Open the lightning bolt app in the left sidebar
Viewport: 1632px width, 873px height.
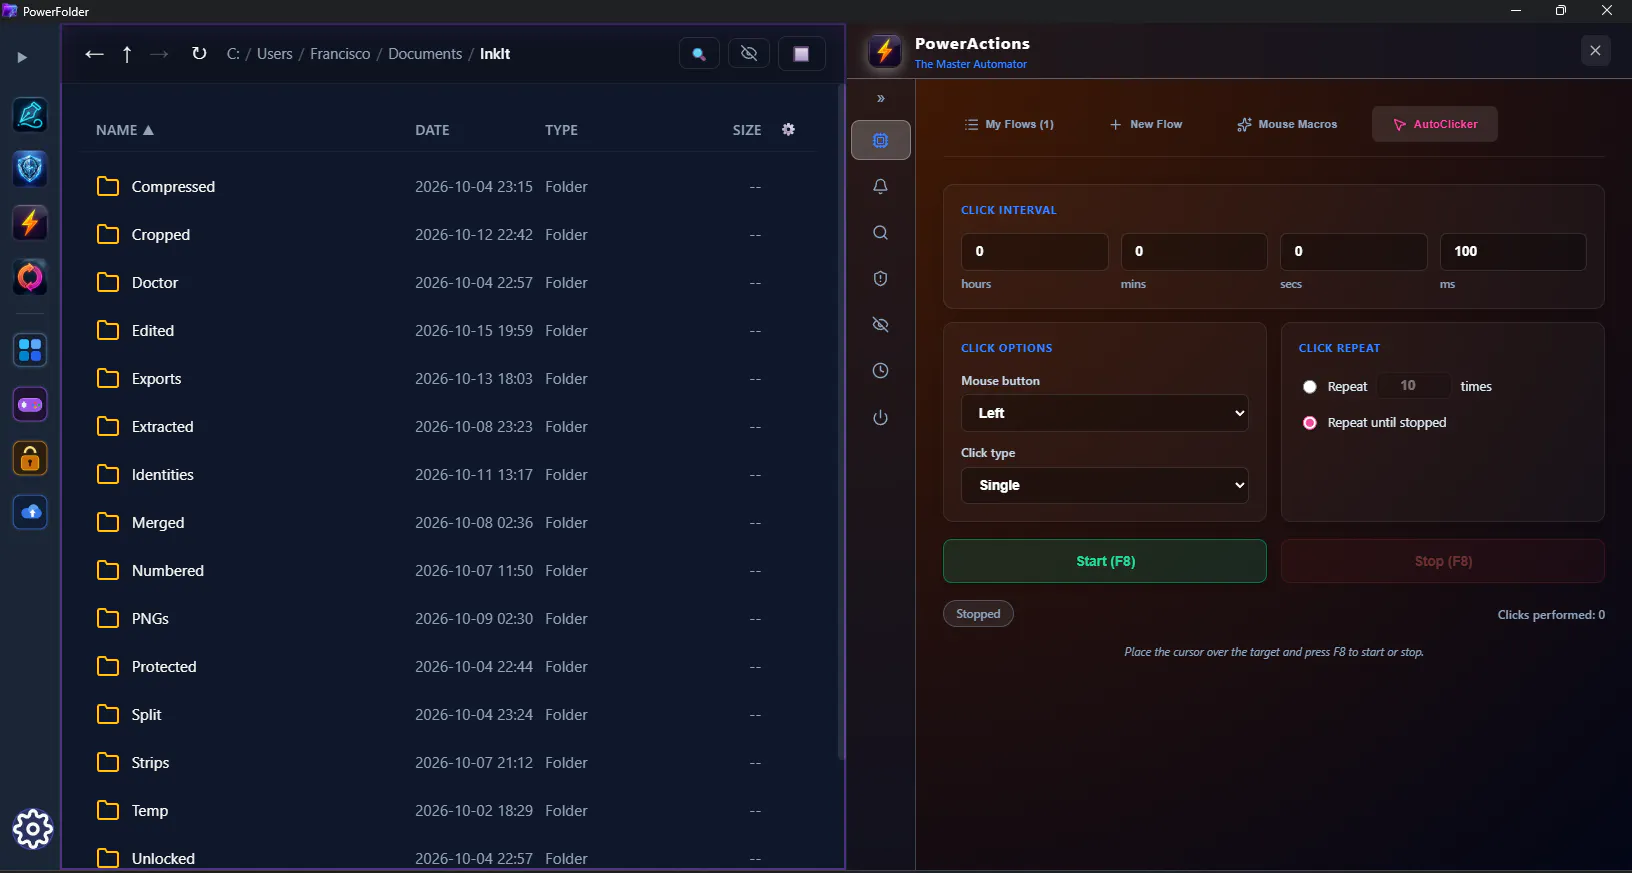(30, 223)
